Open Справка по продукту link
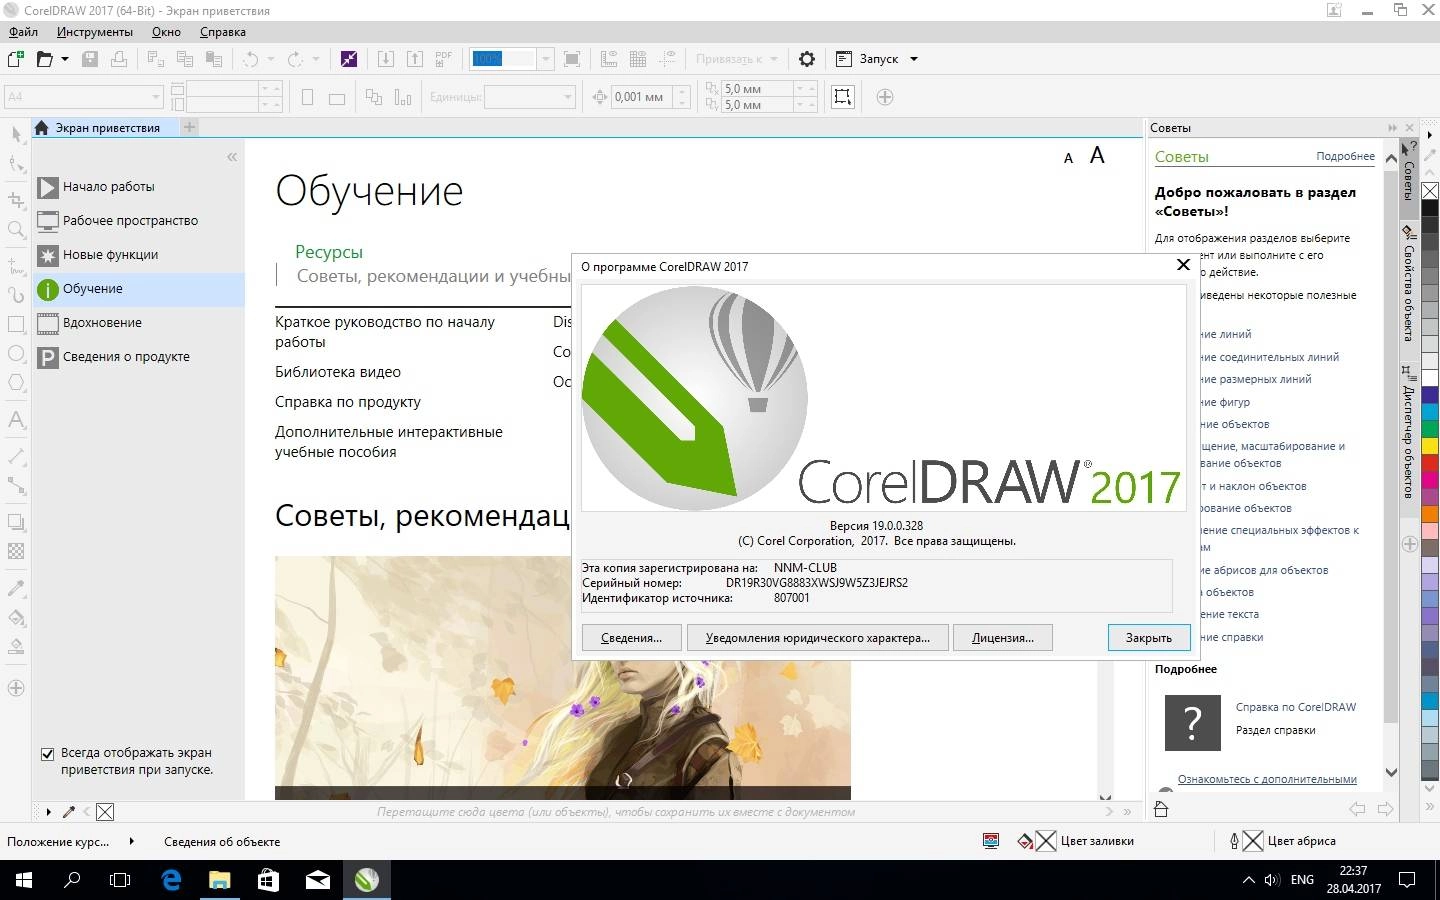Image resolution: width=1440 pixels, height=900 pixels. click(x=348, y=402)
